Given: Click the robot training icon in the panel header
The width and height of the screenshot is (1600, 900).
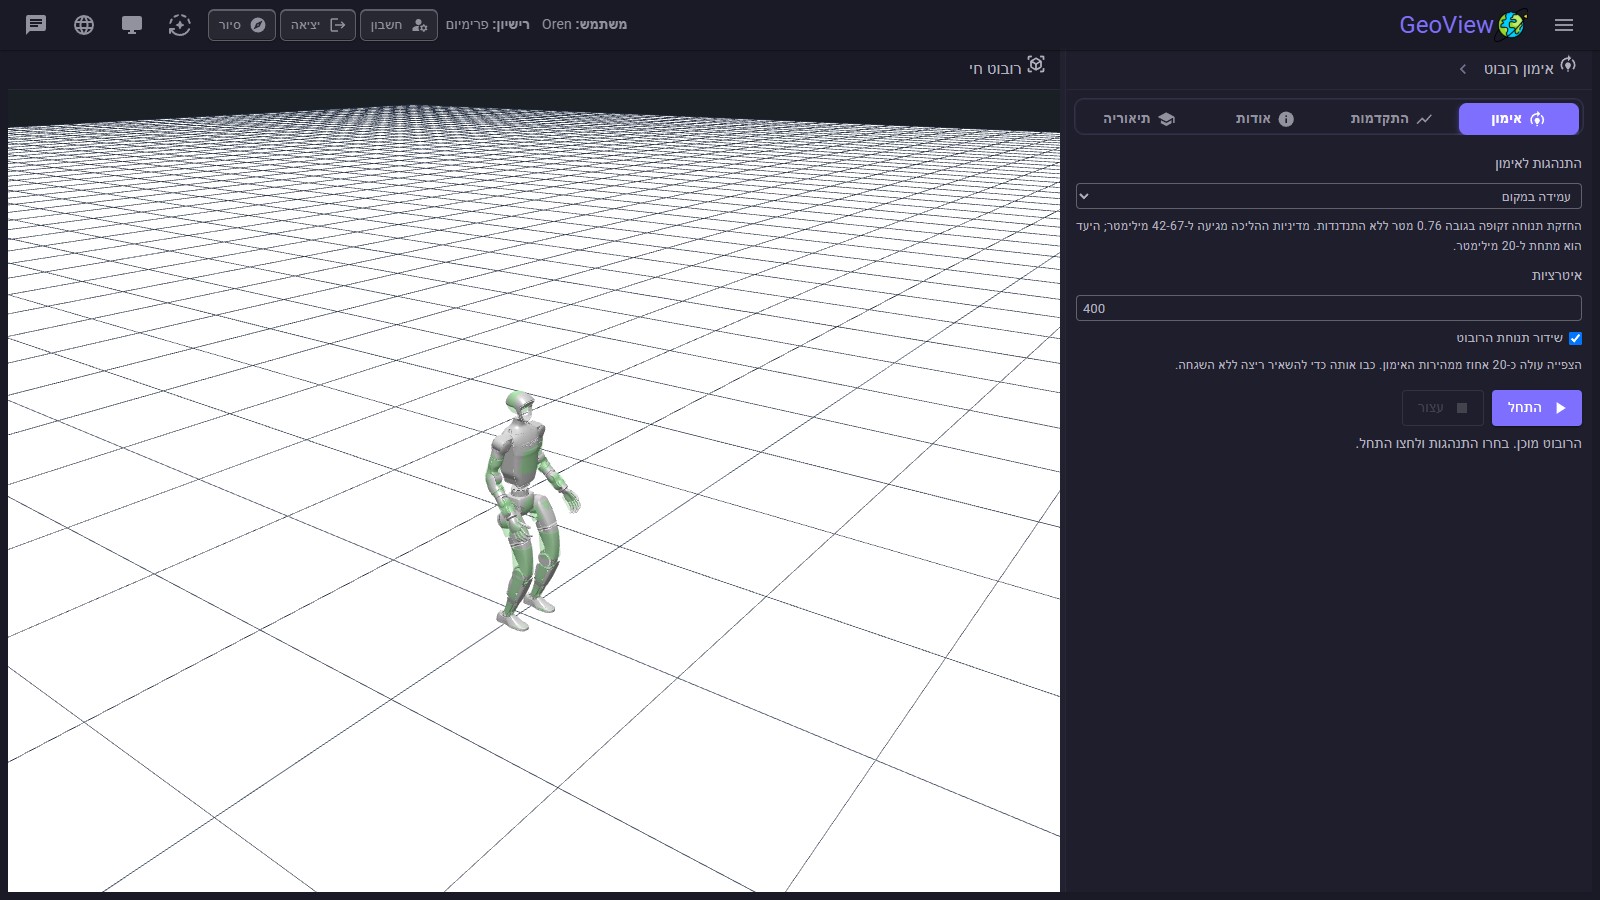Looking at the screenshot, I should click(x=1568, y=65).
